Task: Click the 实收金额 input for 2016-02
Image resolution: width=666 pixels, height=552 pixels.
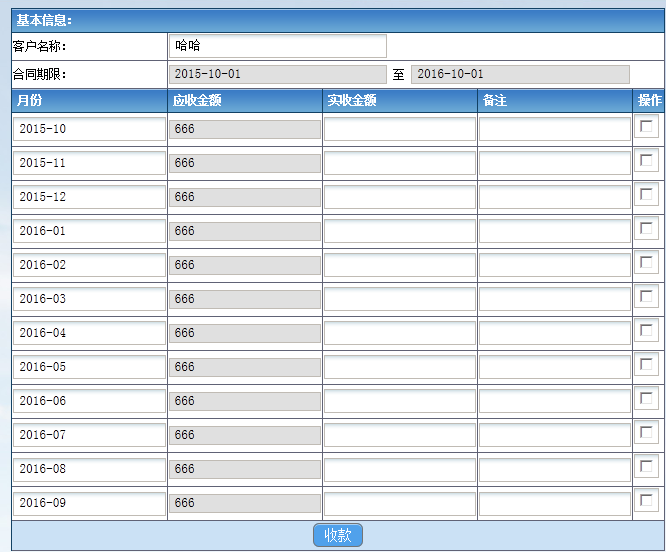Action: pyautogui.click(x=400, y=265)
